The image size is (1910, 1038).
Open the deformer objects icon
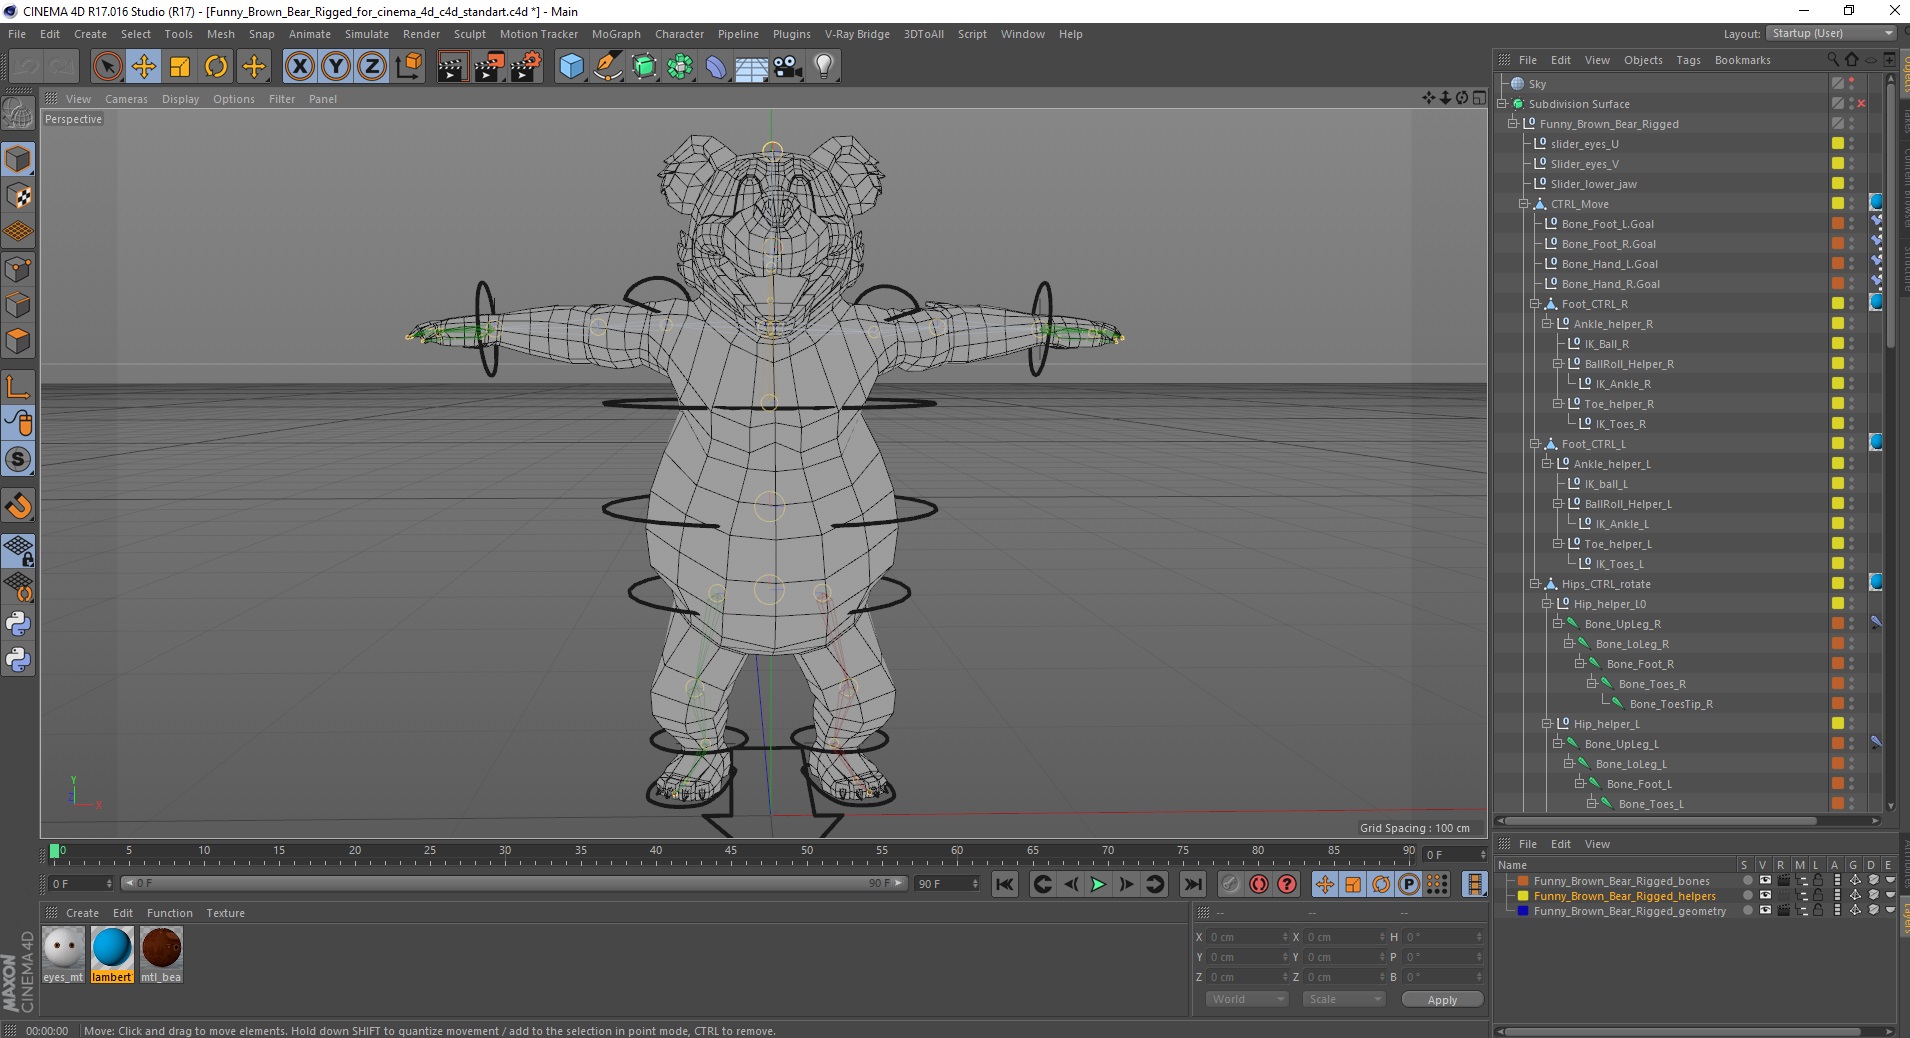pyautogui.click(x=716, y=67)
